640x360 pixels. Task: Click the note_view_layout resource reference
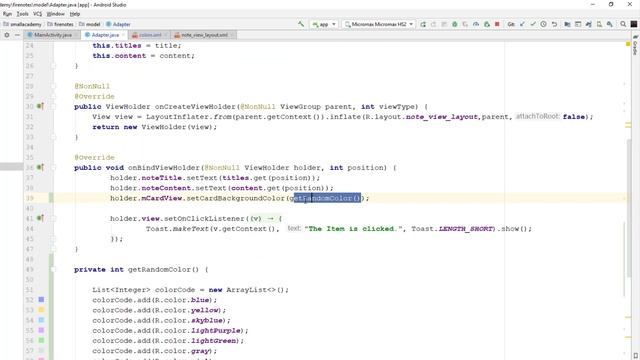click(x=442, y=117)
